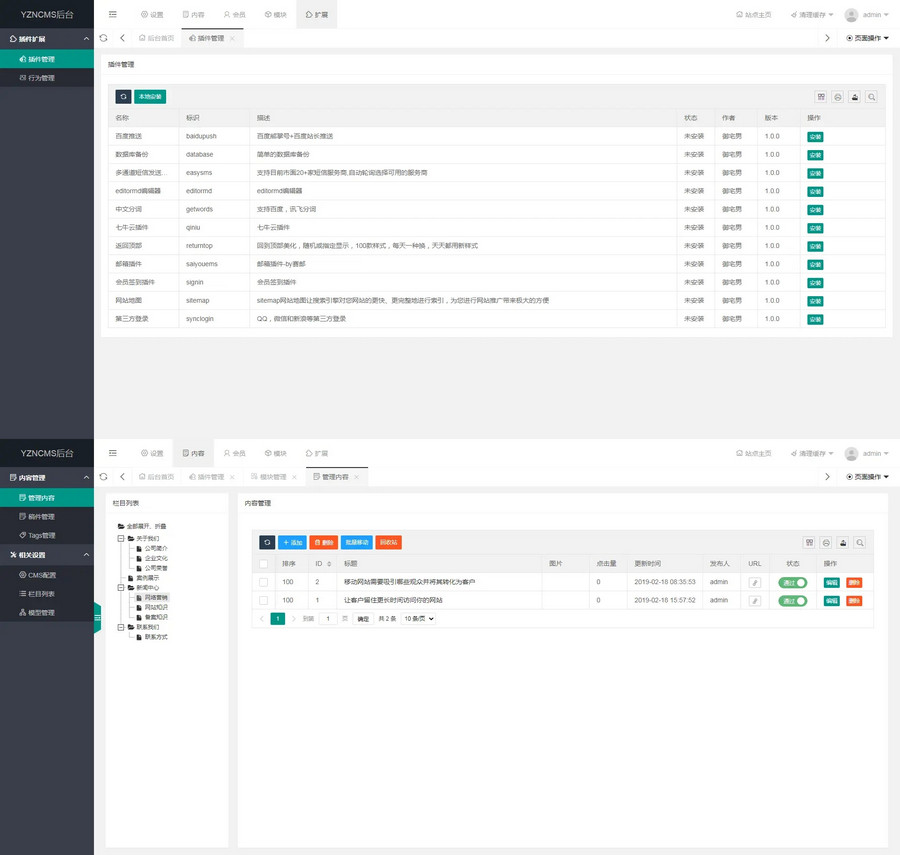Install the baidupush plugin
Viewport: 900px width, 855px height.
(815, 137)
